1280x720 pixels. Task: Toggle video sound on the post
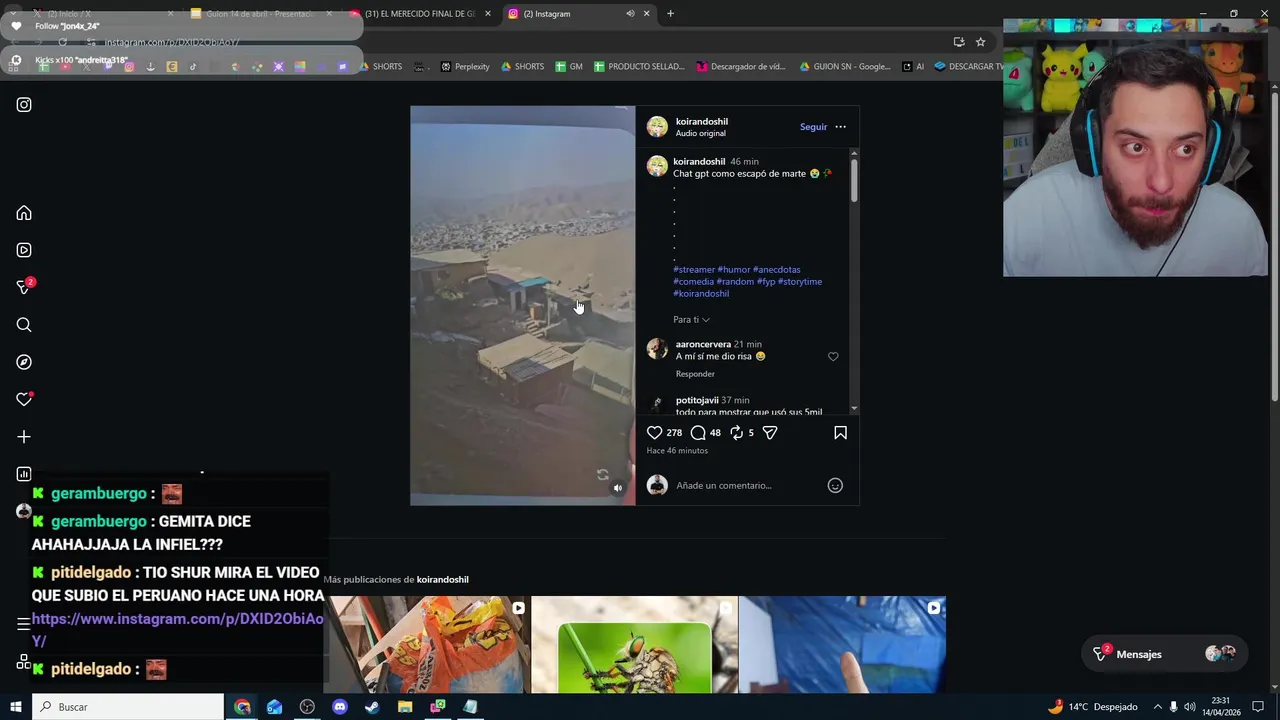(x=618, y=488)
